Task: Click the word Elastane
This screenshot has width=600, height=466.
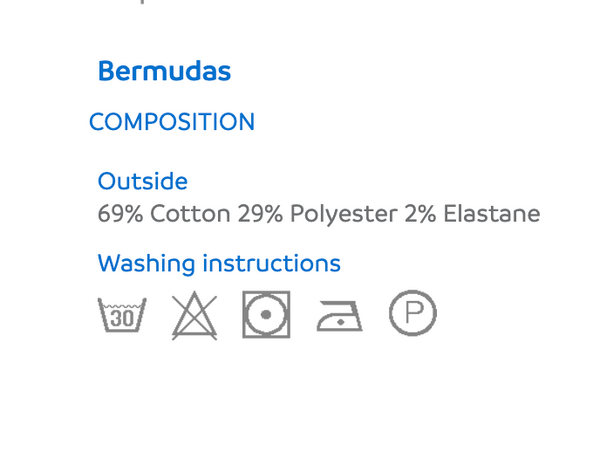Action: [492, 213]
